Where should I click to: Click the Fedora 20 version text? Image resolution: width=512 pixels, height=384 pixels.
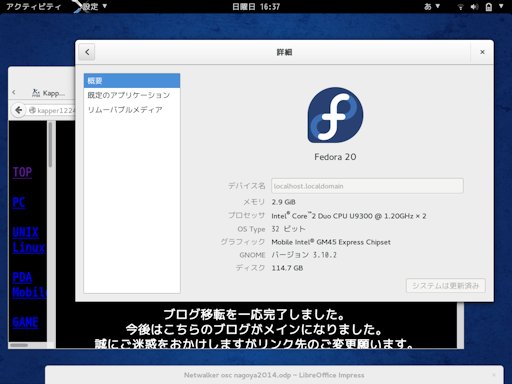tap(335, 157)
